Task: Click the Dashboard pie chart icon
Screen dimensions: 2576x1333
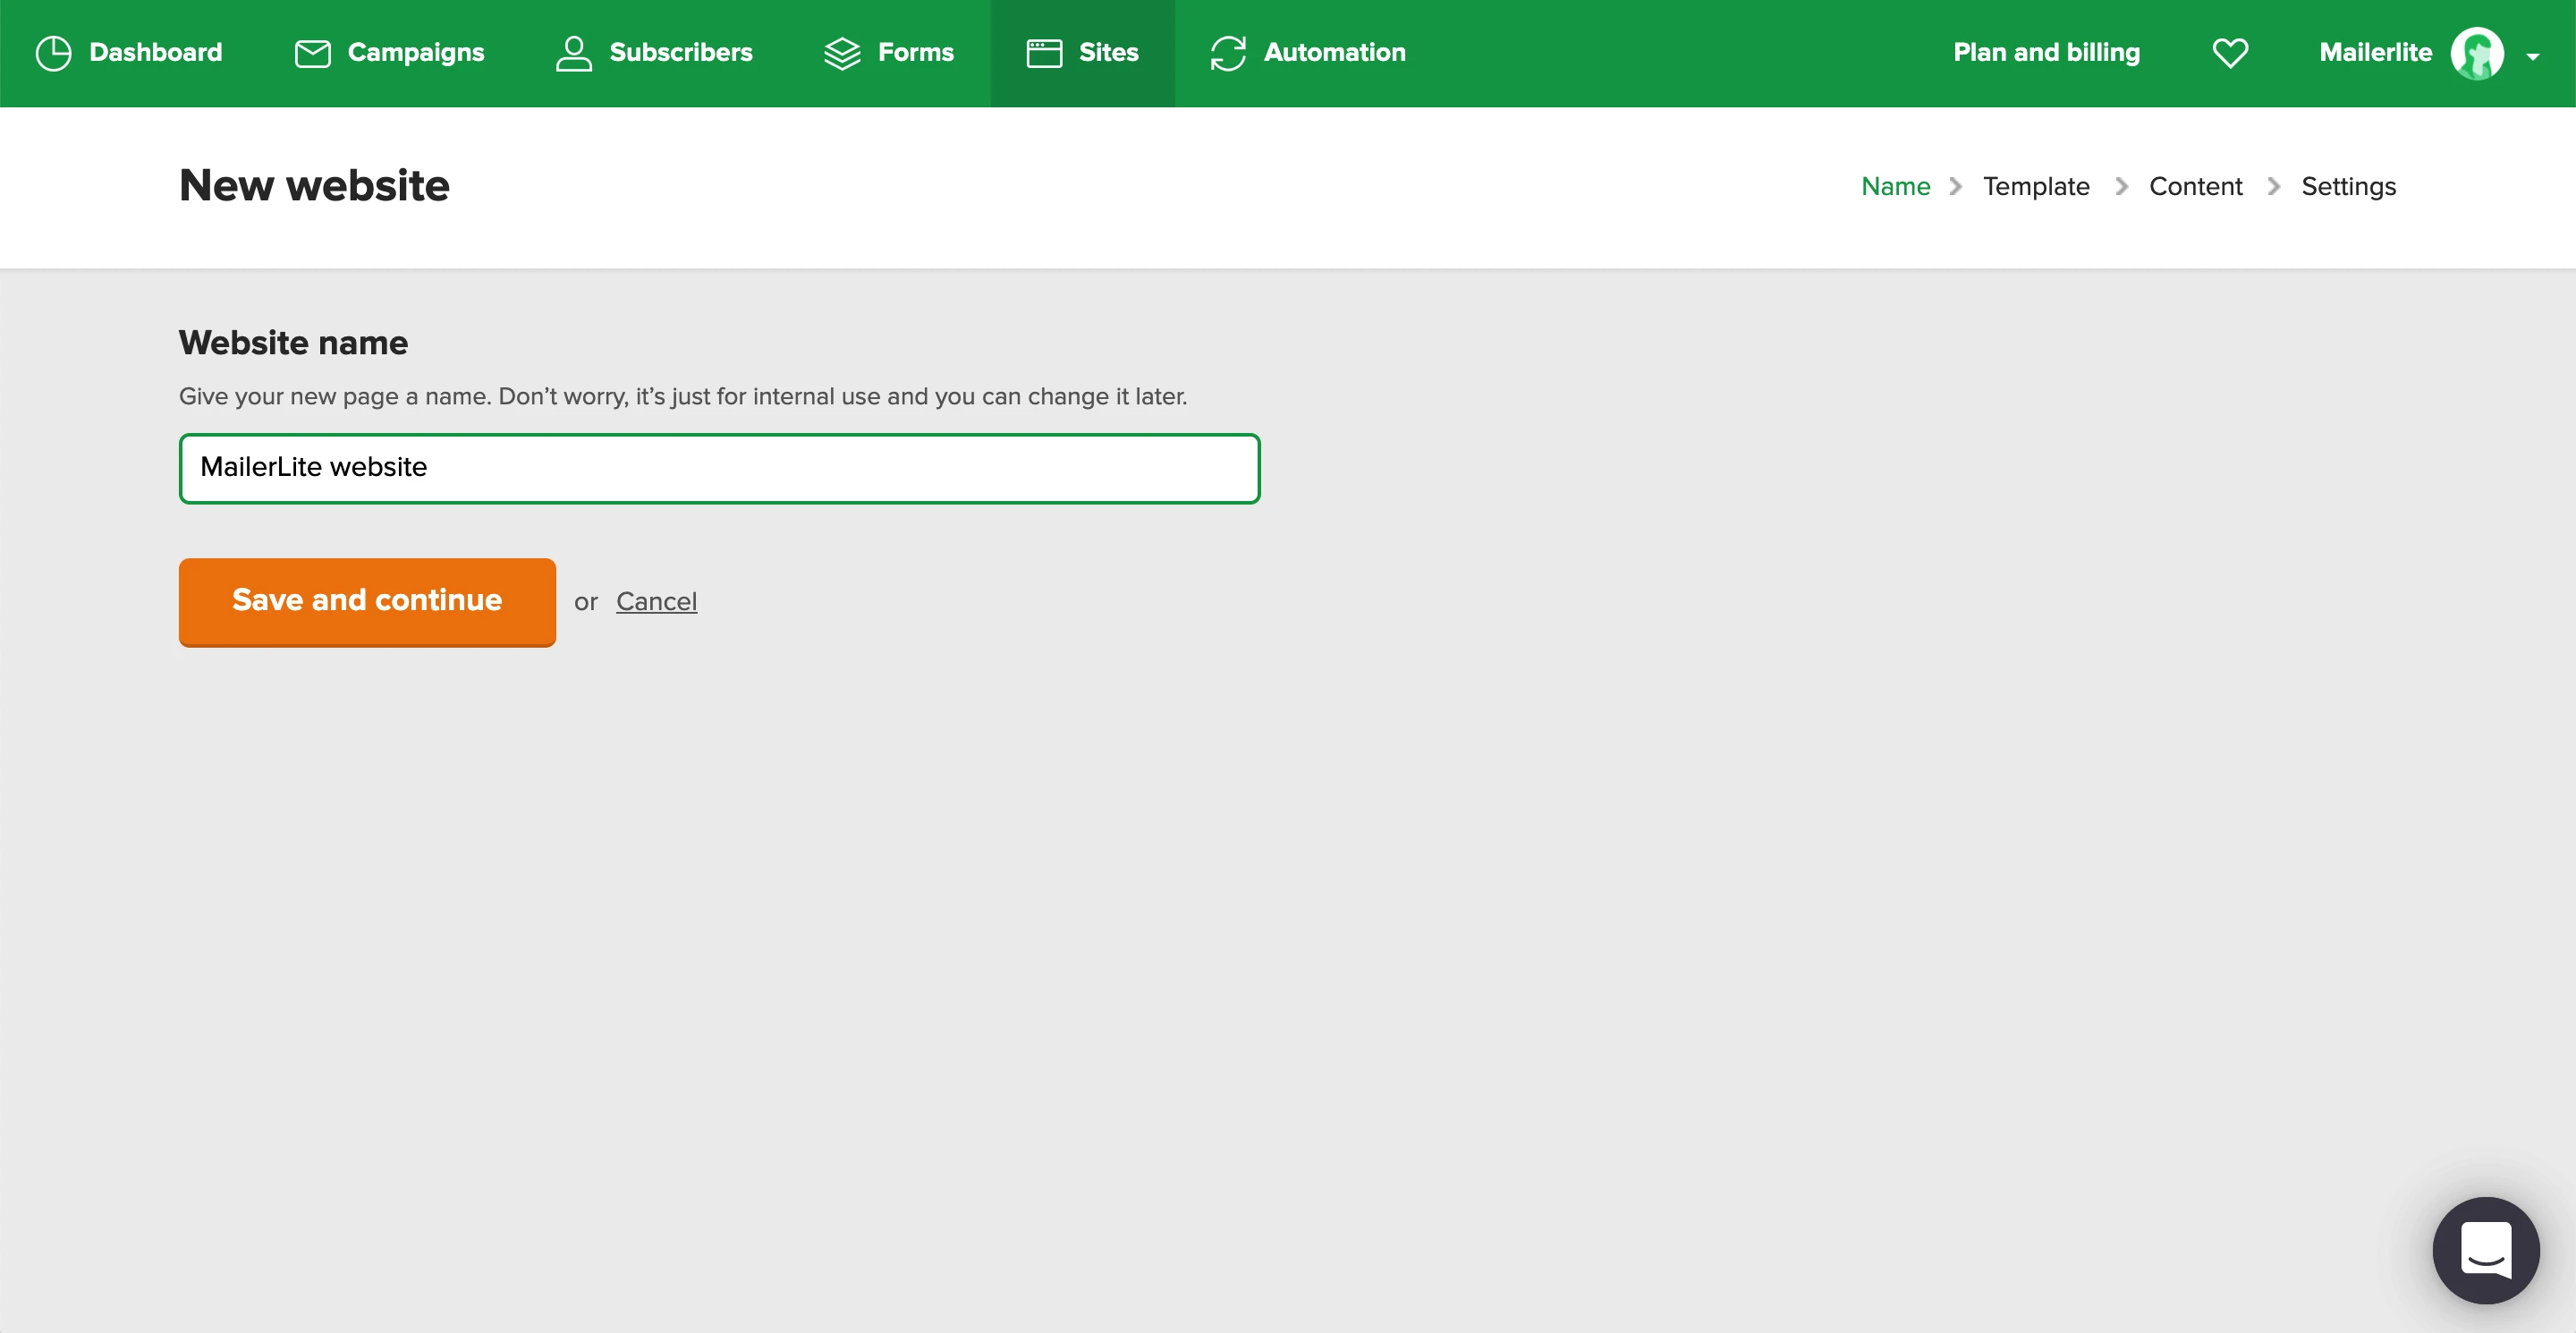Action: coord(54,53)
